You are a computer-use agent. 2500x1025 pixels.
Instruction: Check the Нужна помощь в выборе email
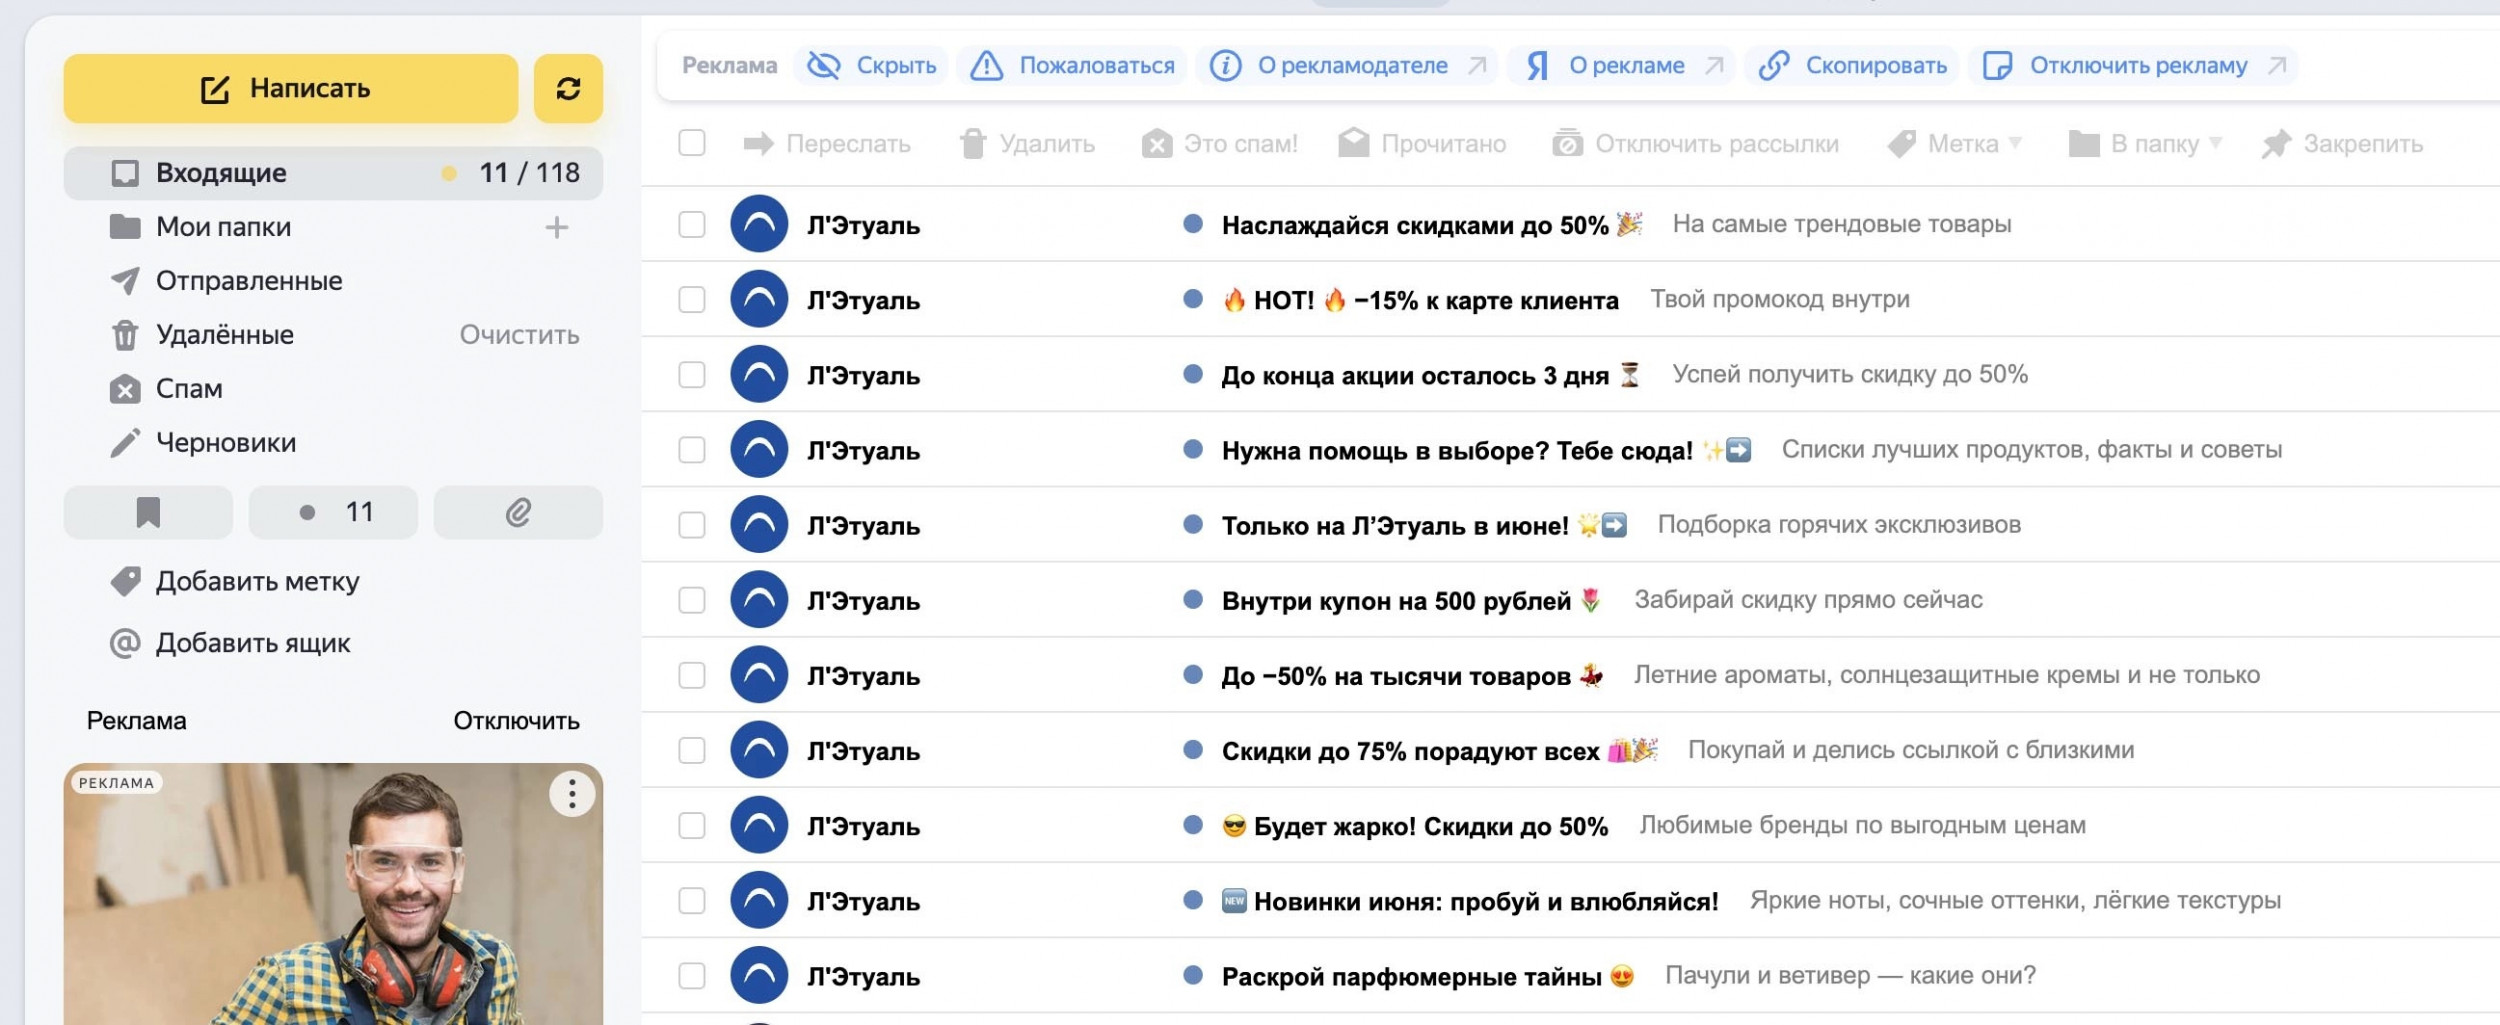click(x=692, y=450)
